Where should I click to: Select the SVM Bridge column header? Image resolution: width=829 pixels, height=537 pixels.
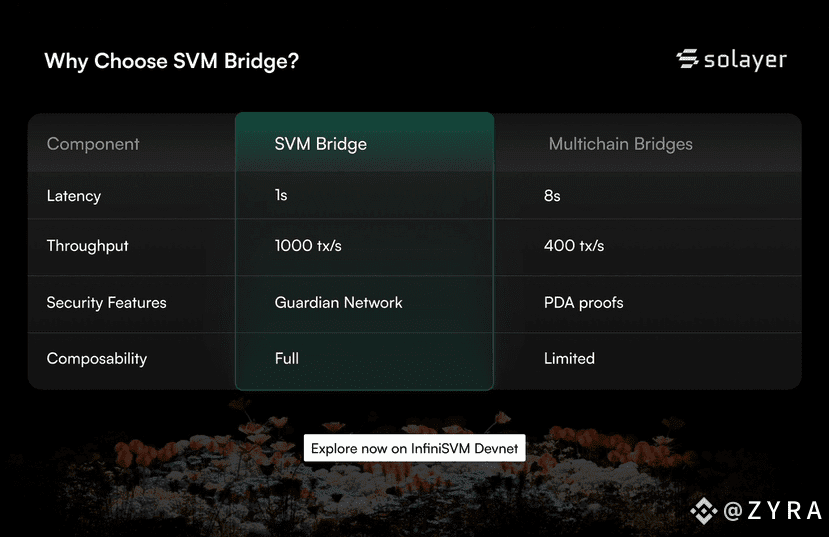coord(320,144)
